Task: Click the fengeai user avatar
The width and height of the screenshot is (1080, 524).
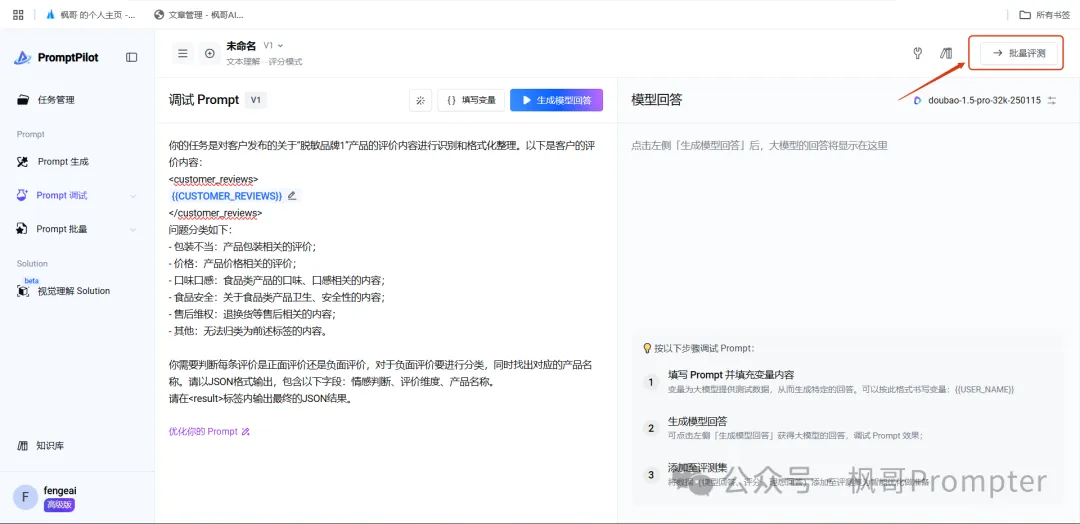Action: 25,497
